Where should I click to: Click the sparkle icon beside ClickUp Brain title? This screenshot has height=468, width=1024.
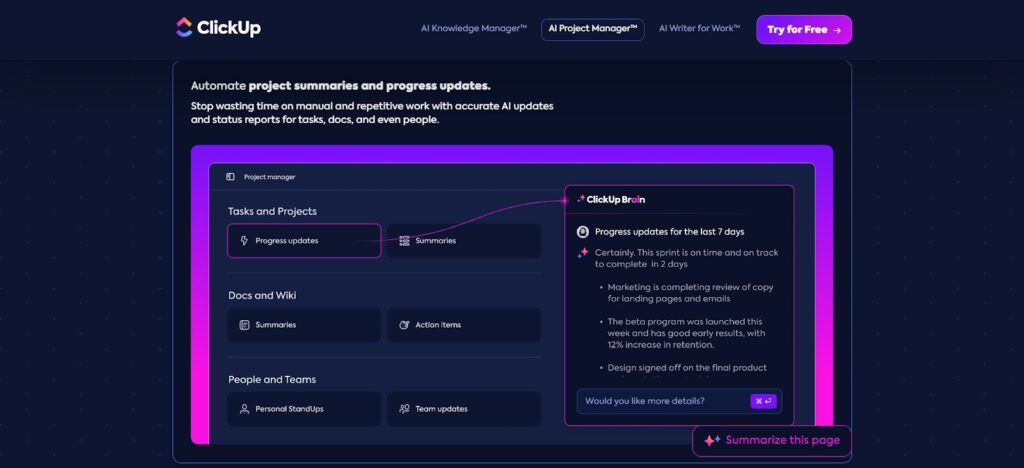click(x=581, y=199)
